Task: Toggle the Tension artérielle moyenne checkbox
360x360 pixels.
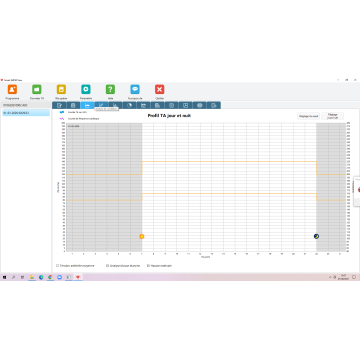Action: [58, 266]
